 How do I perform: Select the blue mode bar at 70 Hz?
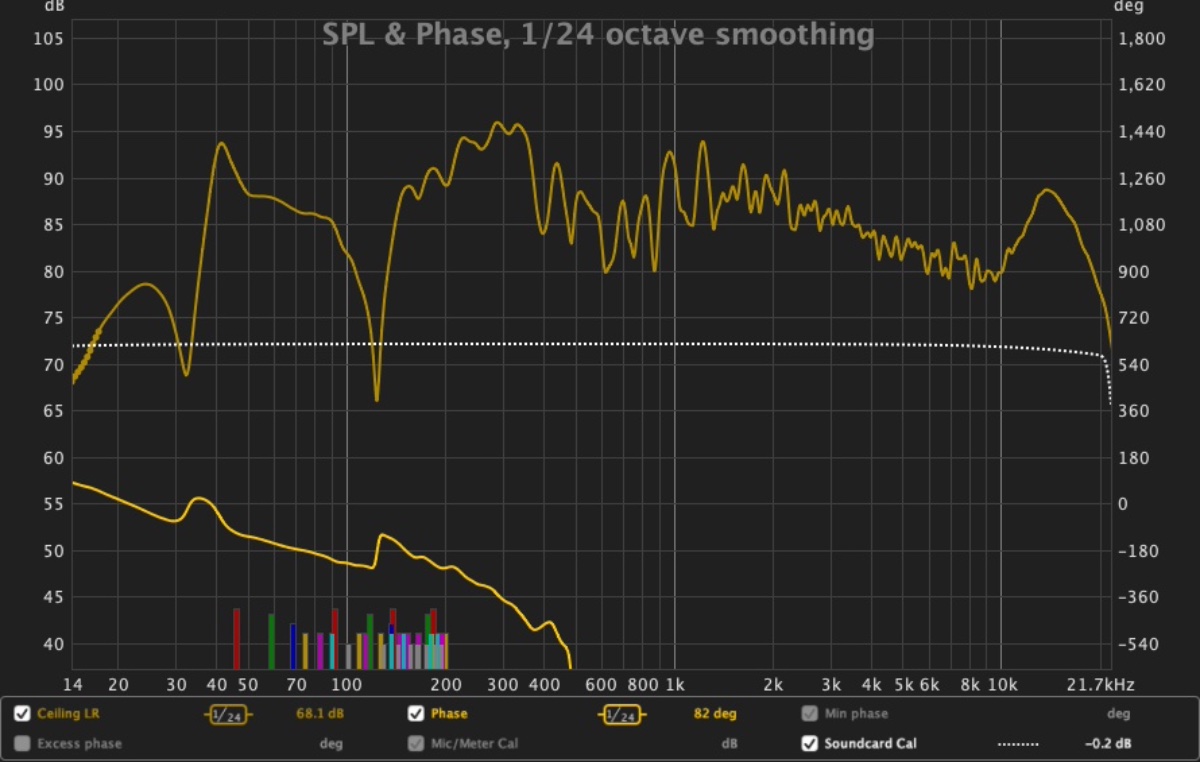(293, 645)
